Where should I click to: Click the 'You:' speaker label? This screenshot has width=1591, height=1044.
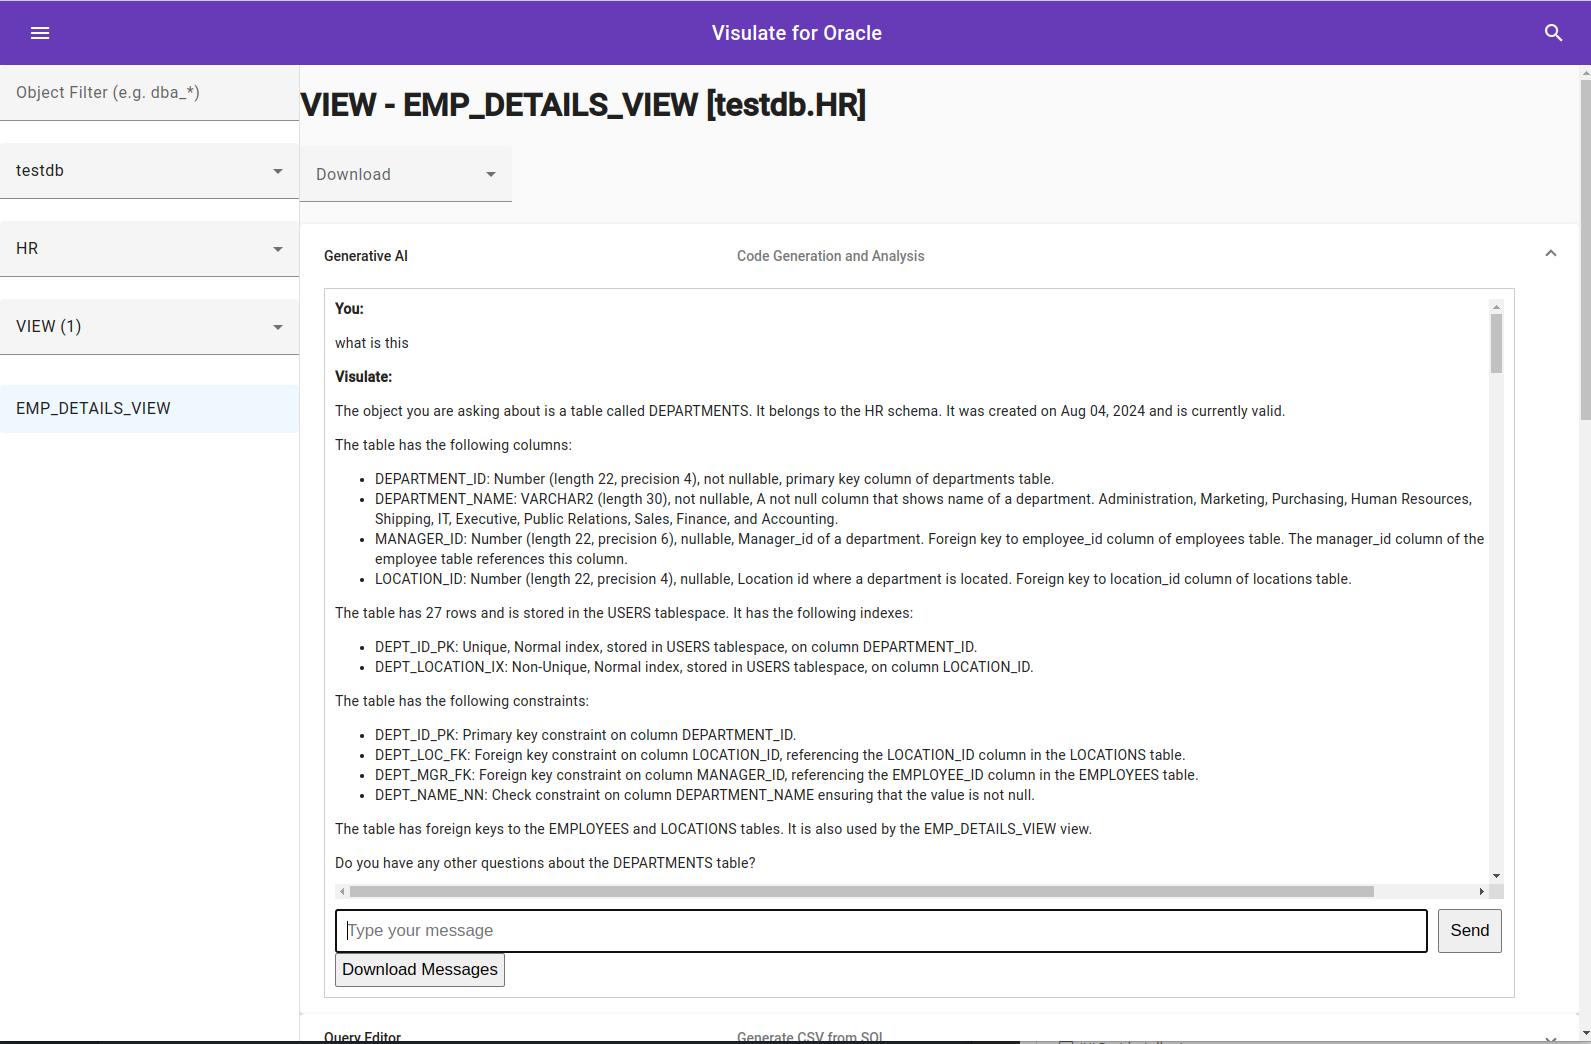coord(349,309)
